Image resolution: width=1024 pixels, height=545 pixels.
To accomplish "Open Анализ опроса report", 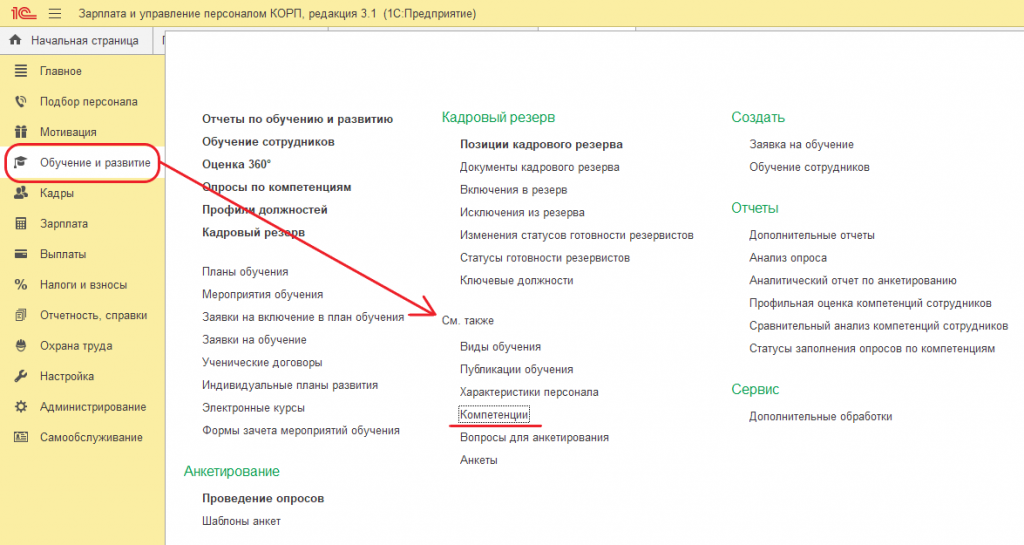I will (788, 258).
